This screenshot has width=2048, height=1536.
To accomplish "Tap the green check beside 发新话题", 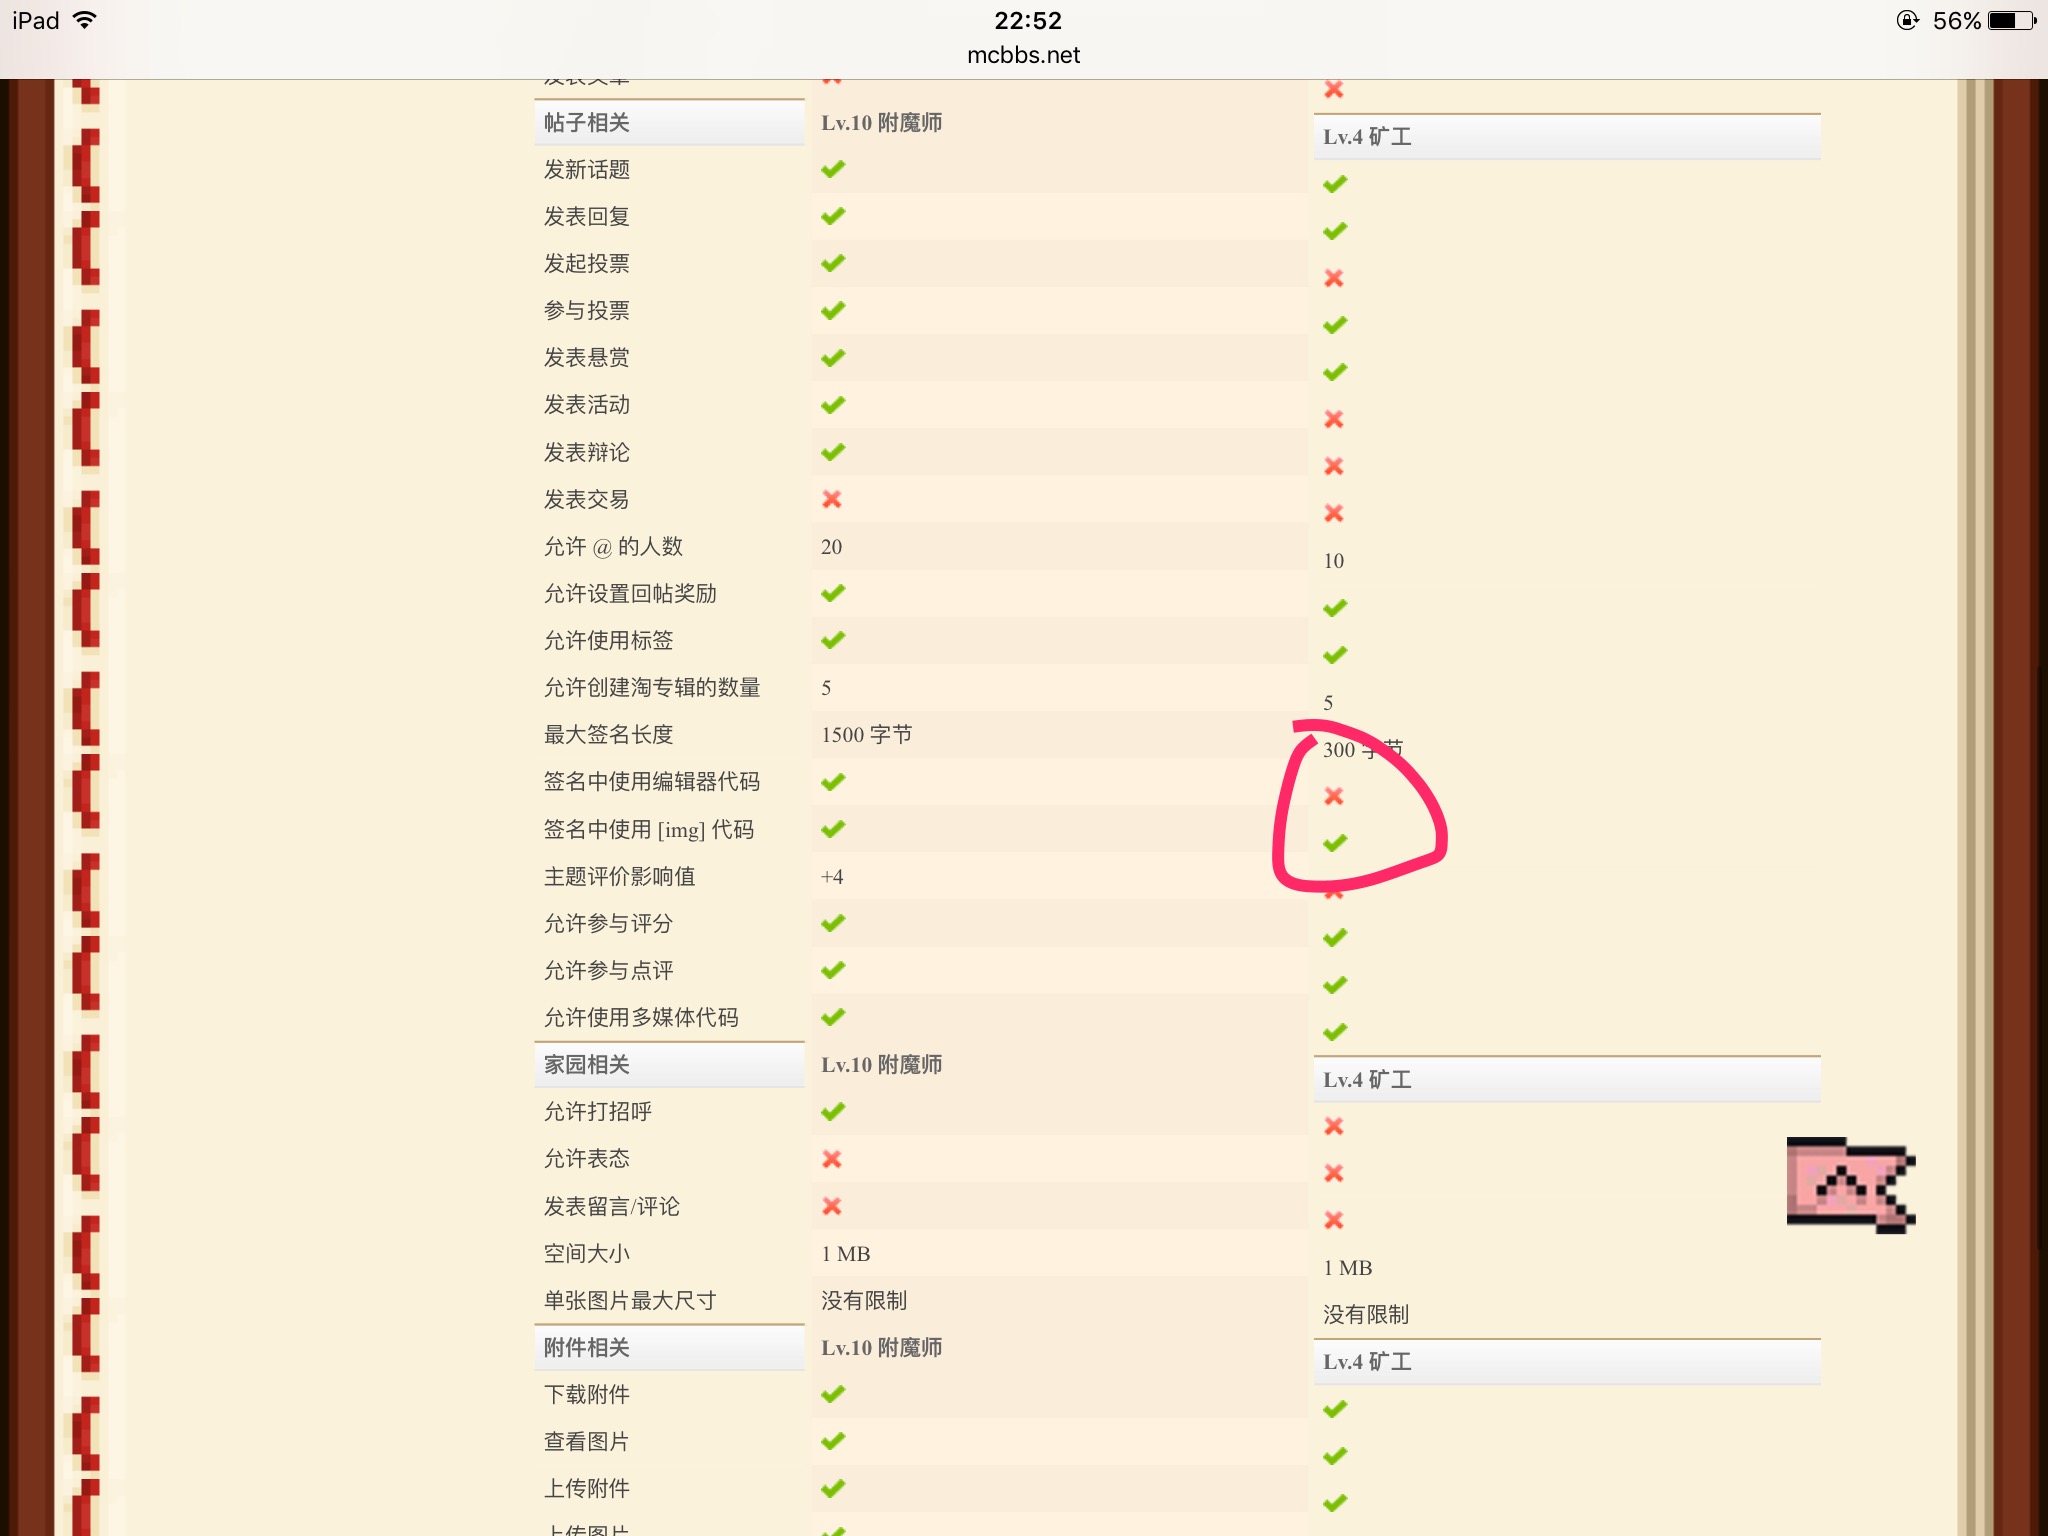I will pyautogui.click(x=833, y=169).
